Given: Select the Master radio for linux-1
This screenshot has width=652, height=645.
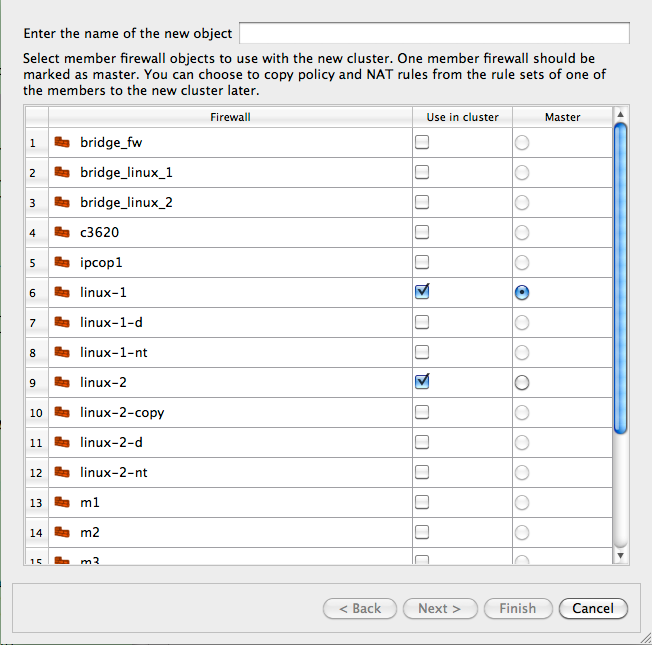Looking at the screenshot, I should point(522,293).
